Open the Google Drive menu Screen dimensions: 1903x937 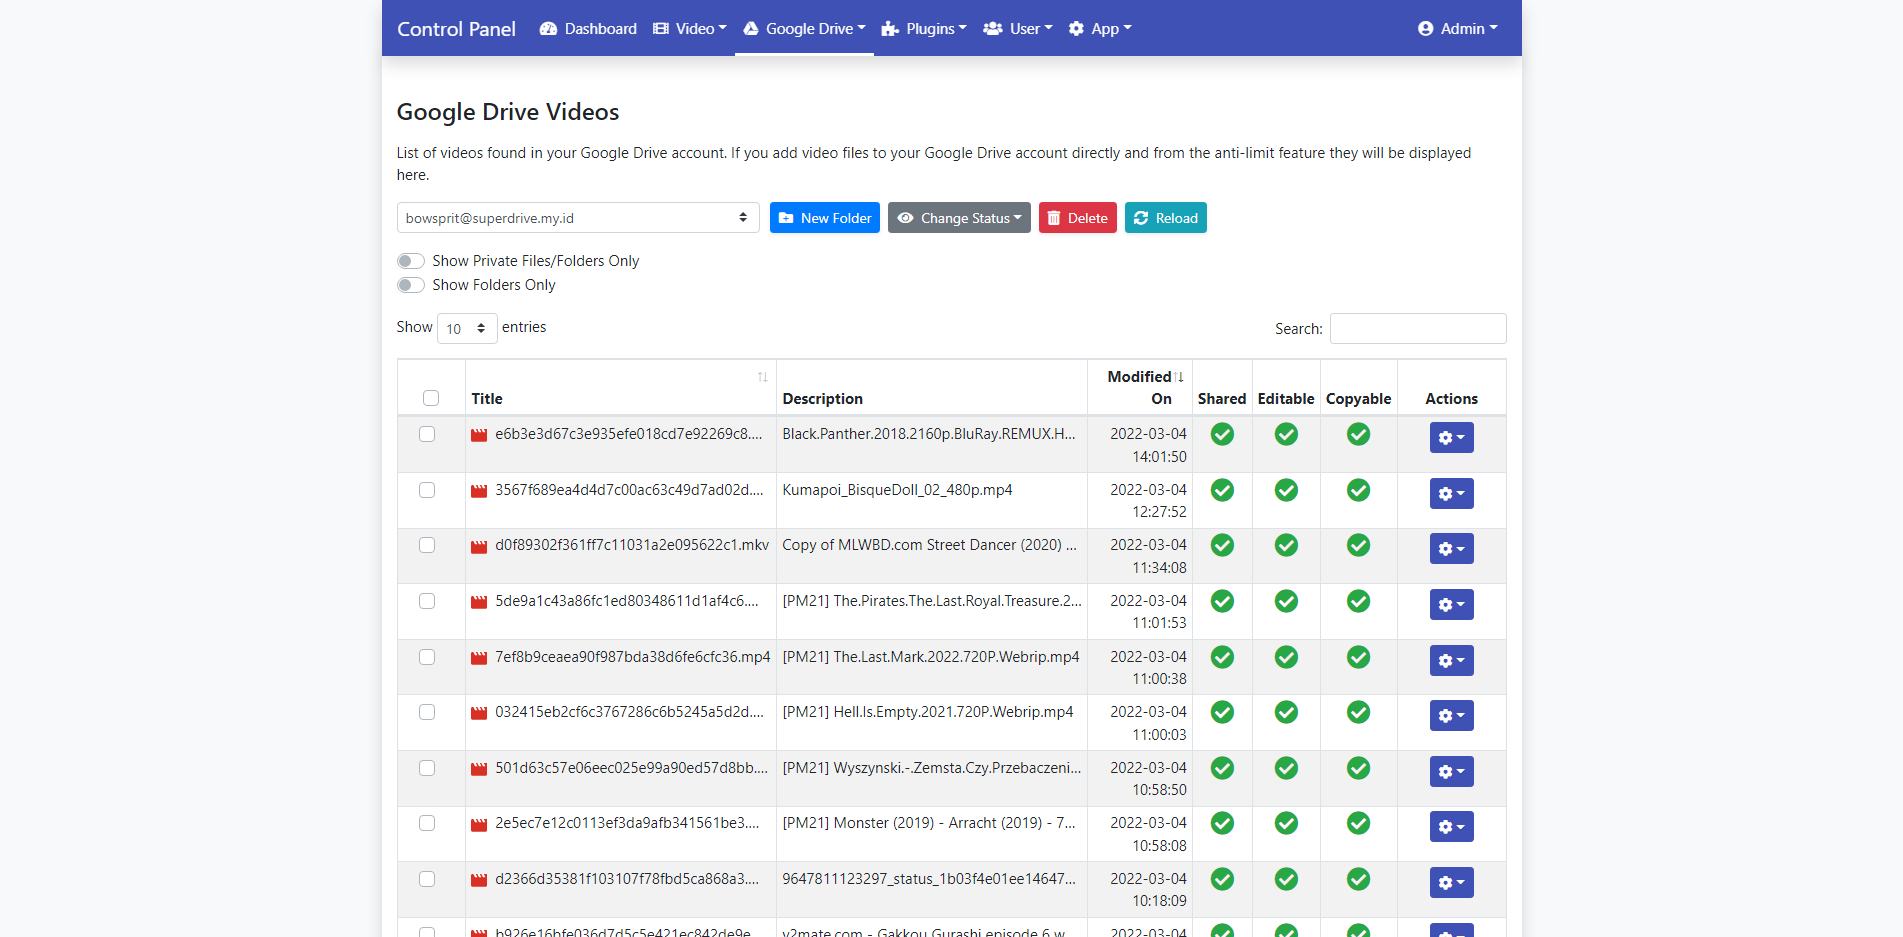805,29
